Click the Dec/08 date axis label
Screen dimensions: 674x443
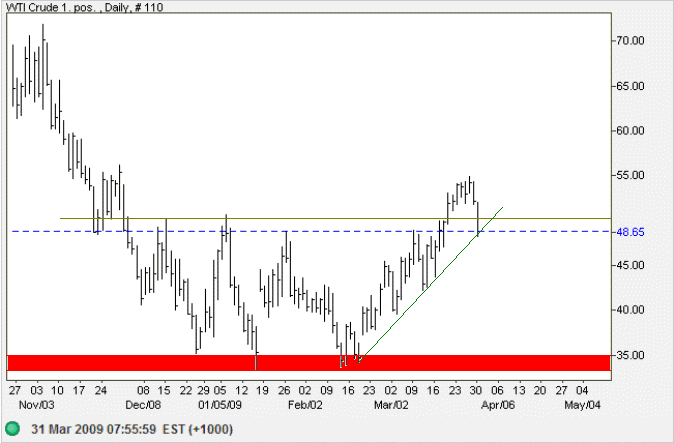pos(143,405)
